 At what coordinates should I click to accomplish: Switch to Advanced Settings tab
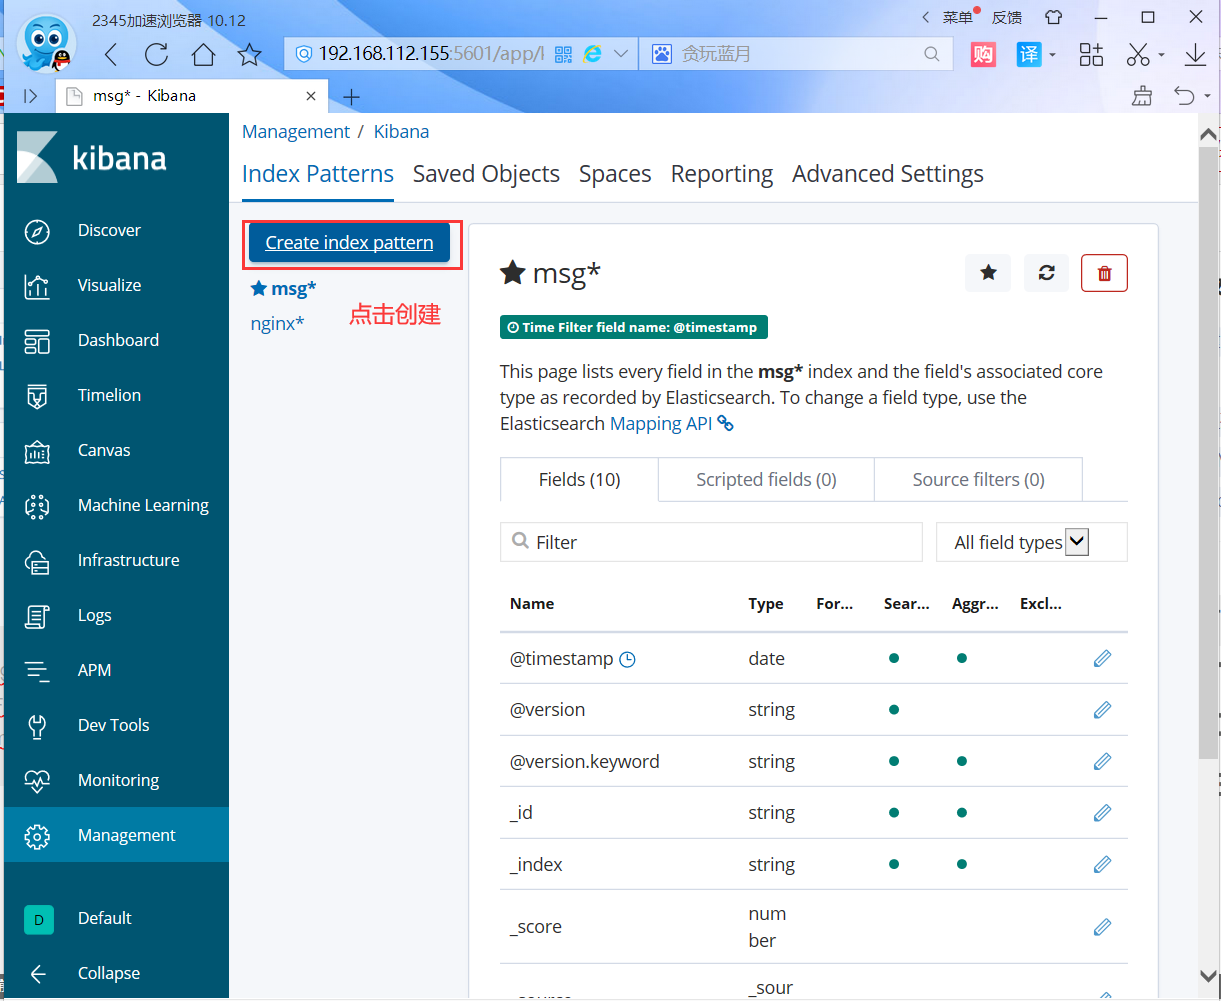pyautogui.click(x=888, y=174)
